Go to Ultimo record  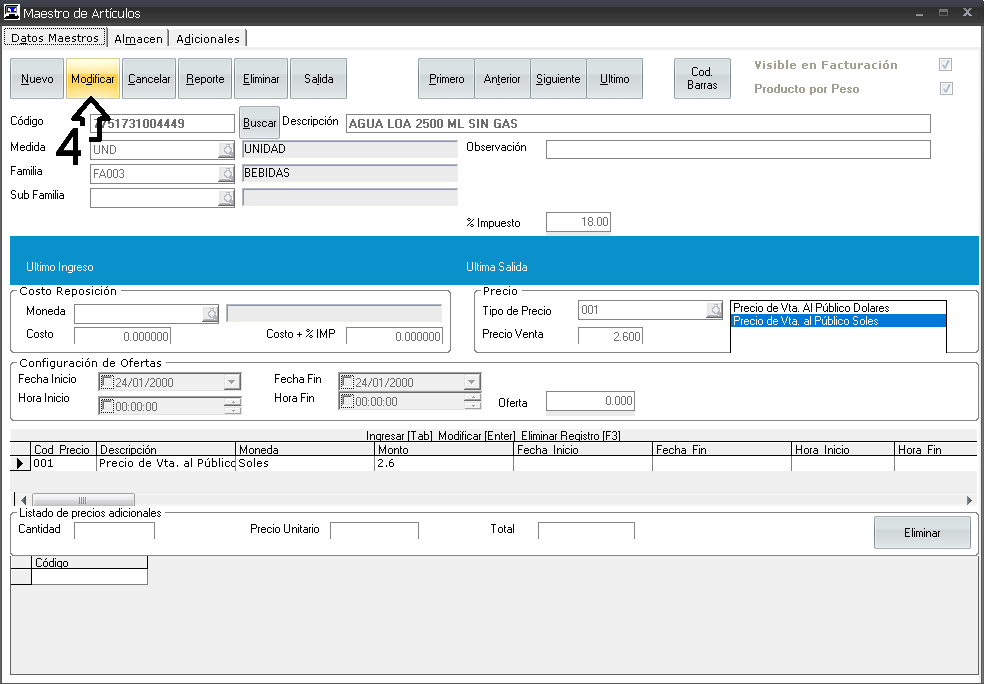coord(614,79)
